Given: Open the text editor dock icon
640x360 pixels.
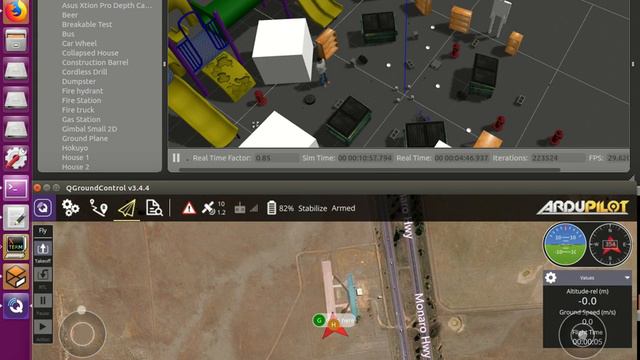Looking at the screenshot, I should coord(16,217).
